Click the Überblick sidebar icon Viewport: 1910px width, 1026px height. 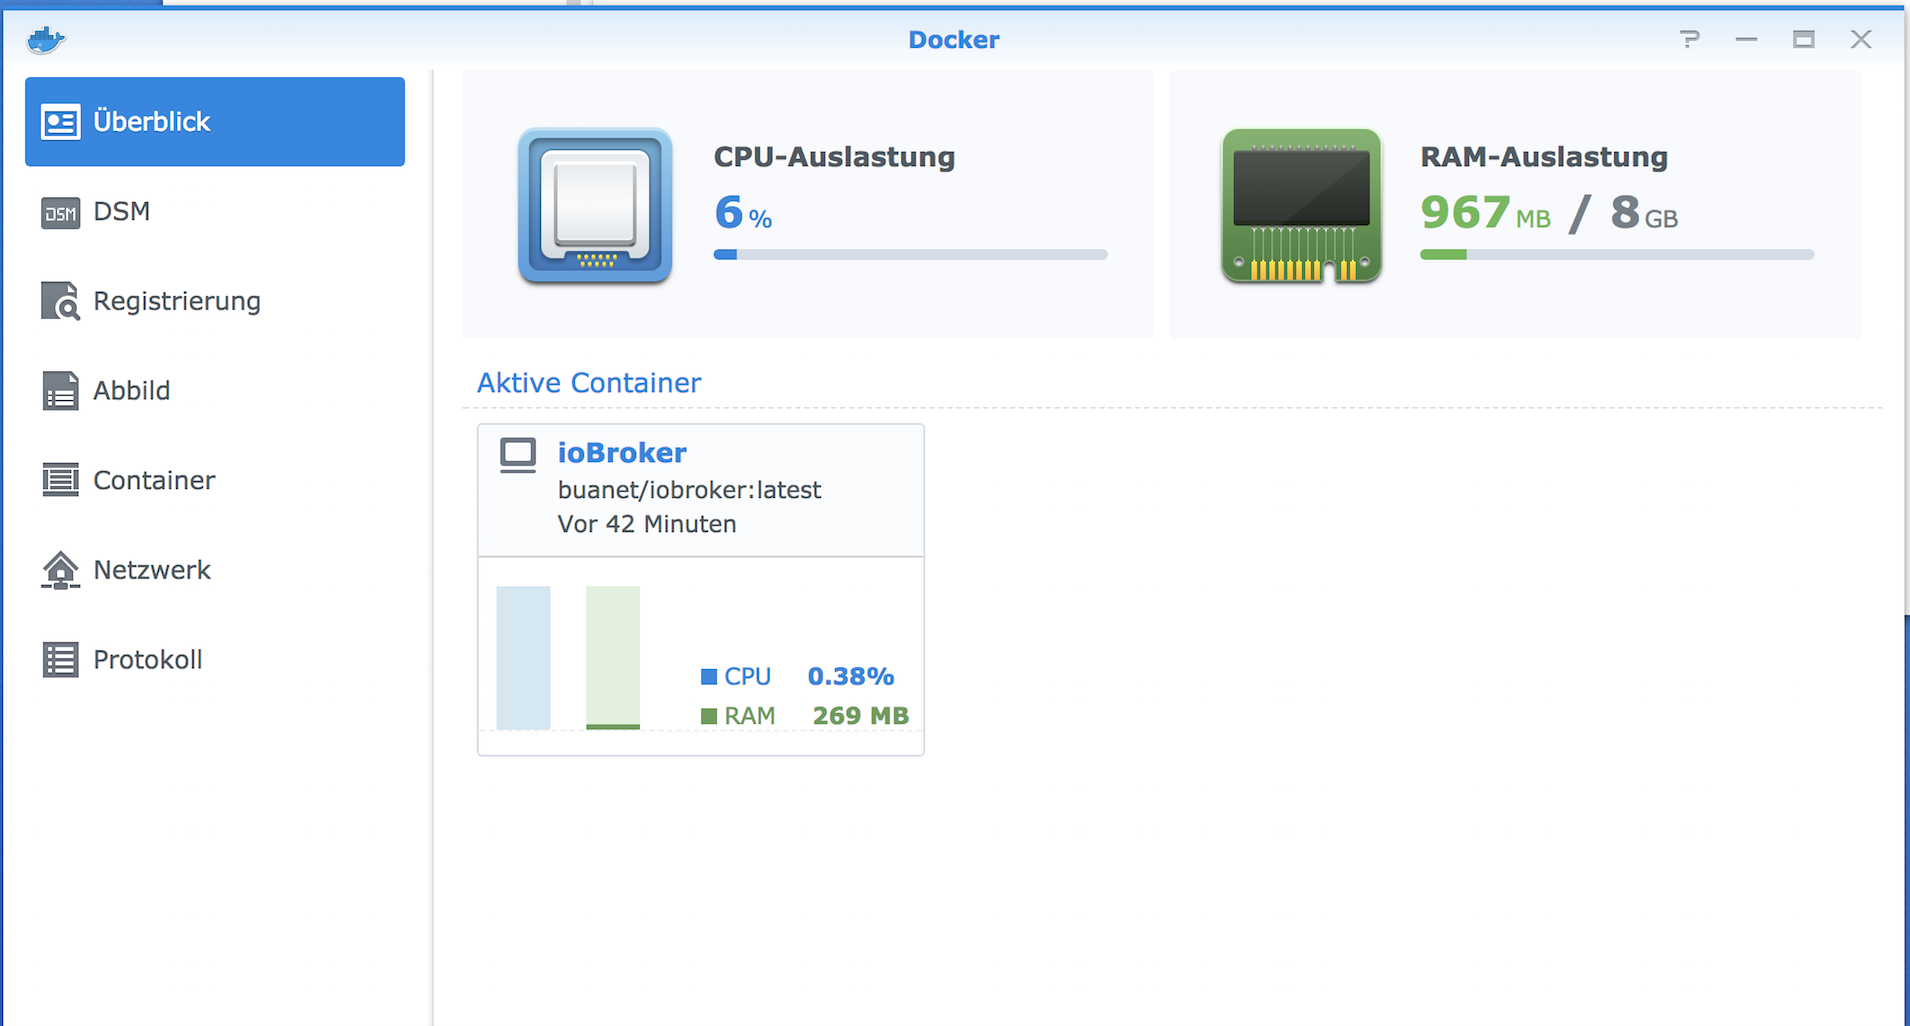(60, 122)
